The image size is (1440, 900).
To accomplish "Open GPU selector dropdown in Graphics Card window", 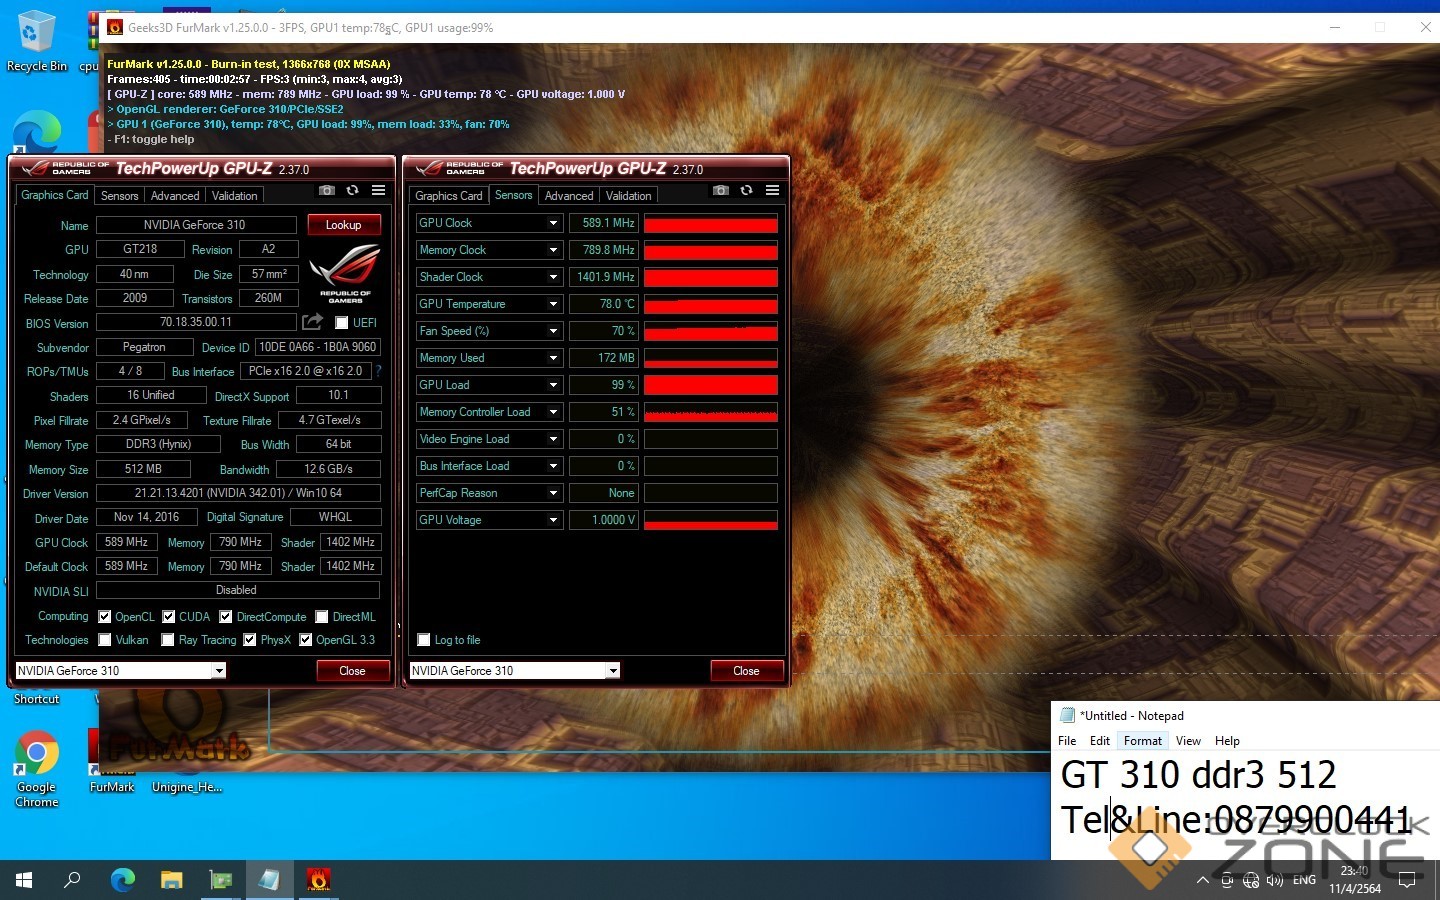I will [x=218, y=671].
